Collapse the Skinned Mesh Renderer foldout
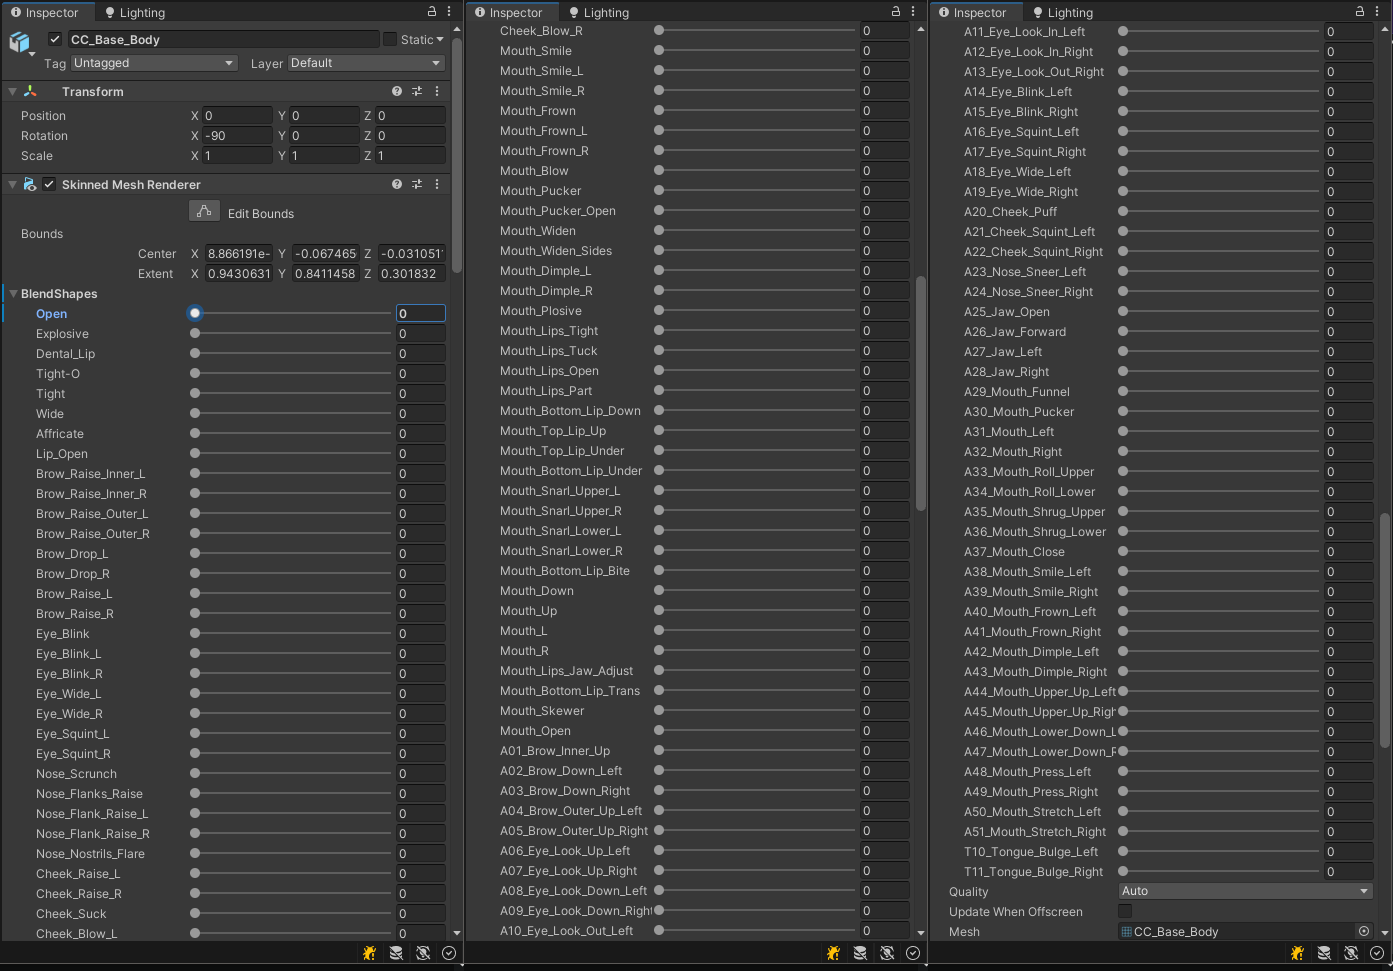The image size is (1393, 971). coord(12,184)
